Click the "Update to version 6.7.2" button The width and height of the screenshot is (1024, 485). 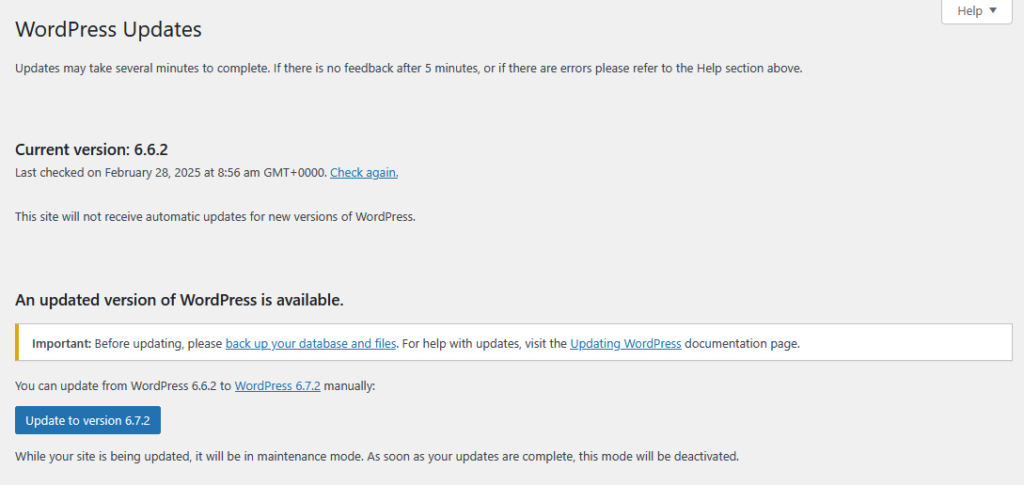click(88, 420)
